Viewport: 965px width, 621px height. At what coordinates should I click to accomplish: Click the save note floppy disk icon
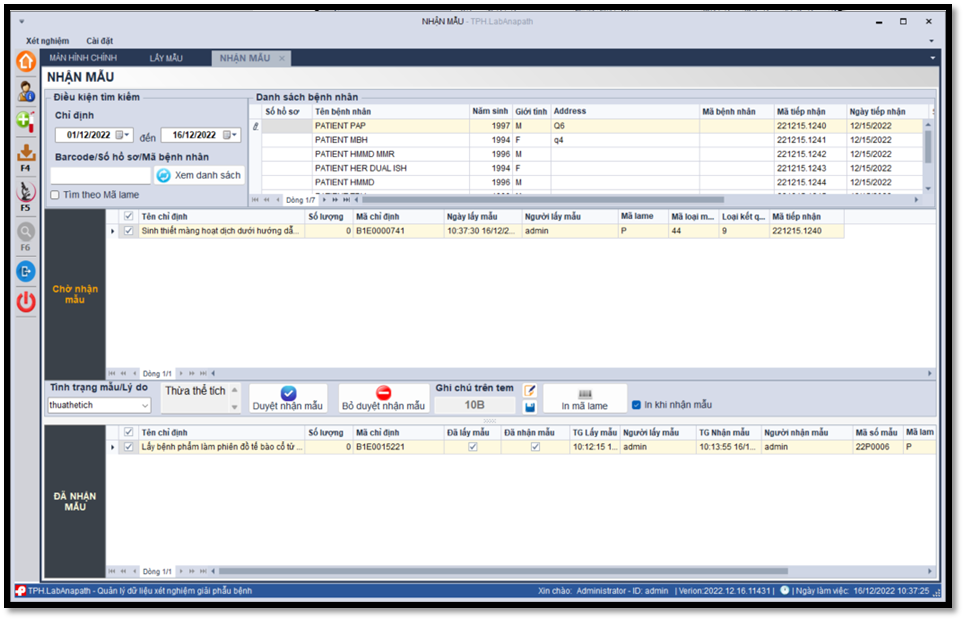[x=530, y=406]
